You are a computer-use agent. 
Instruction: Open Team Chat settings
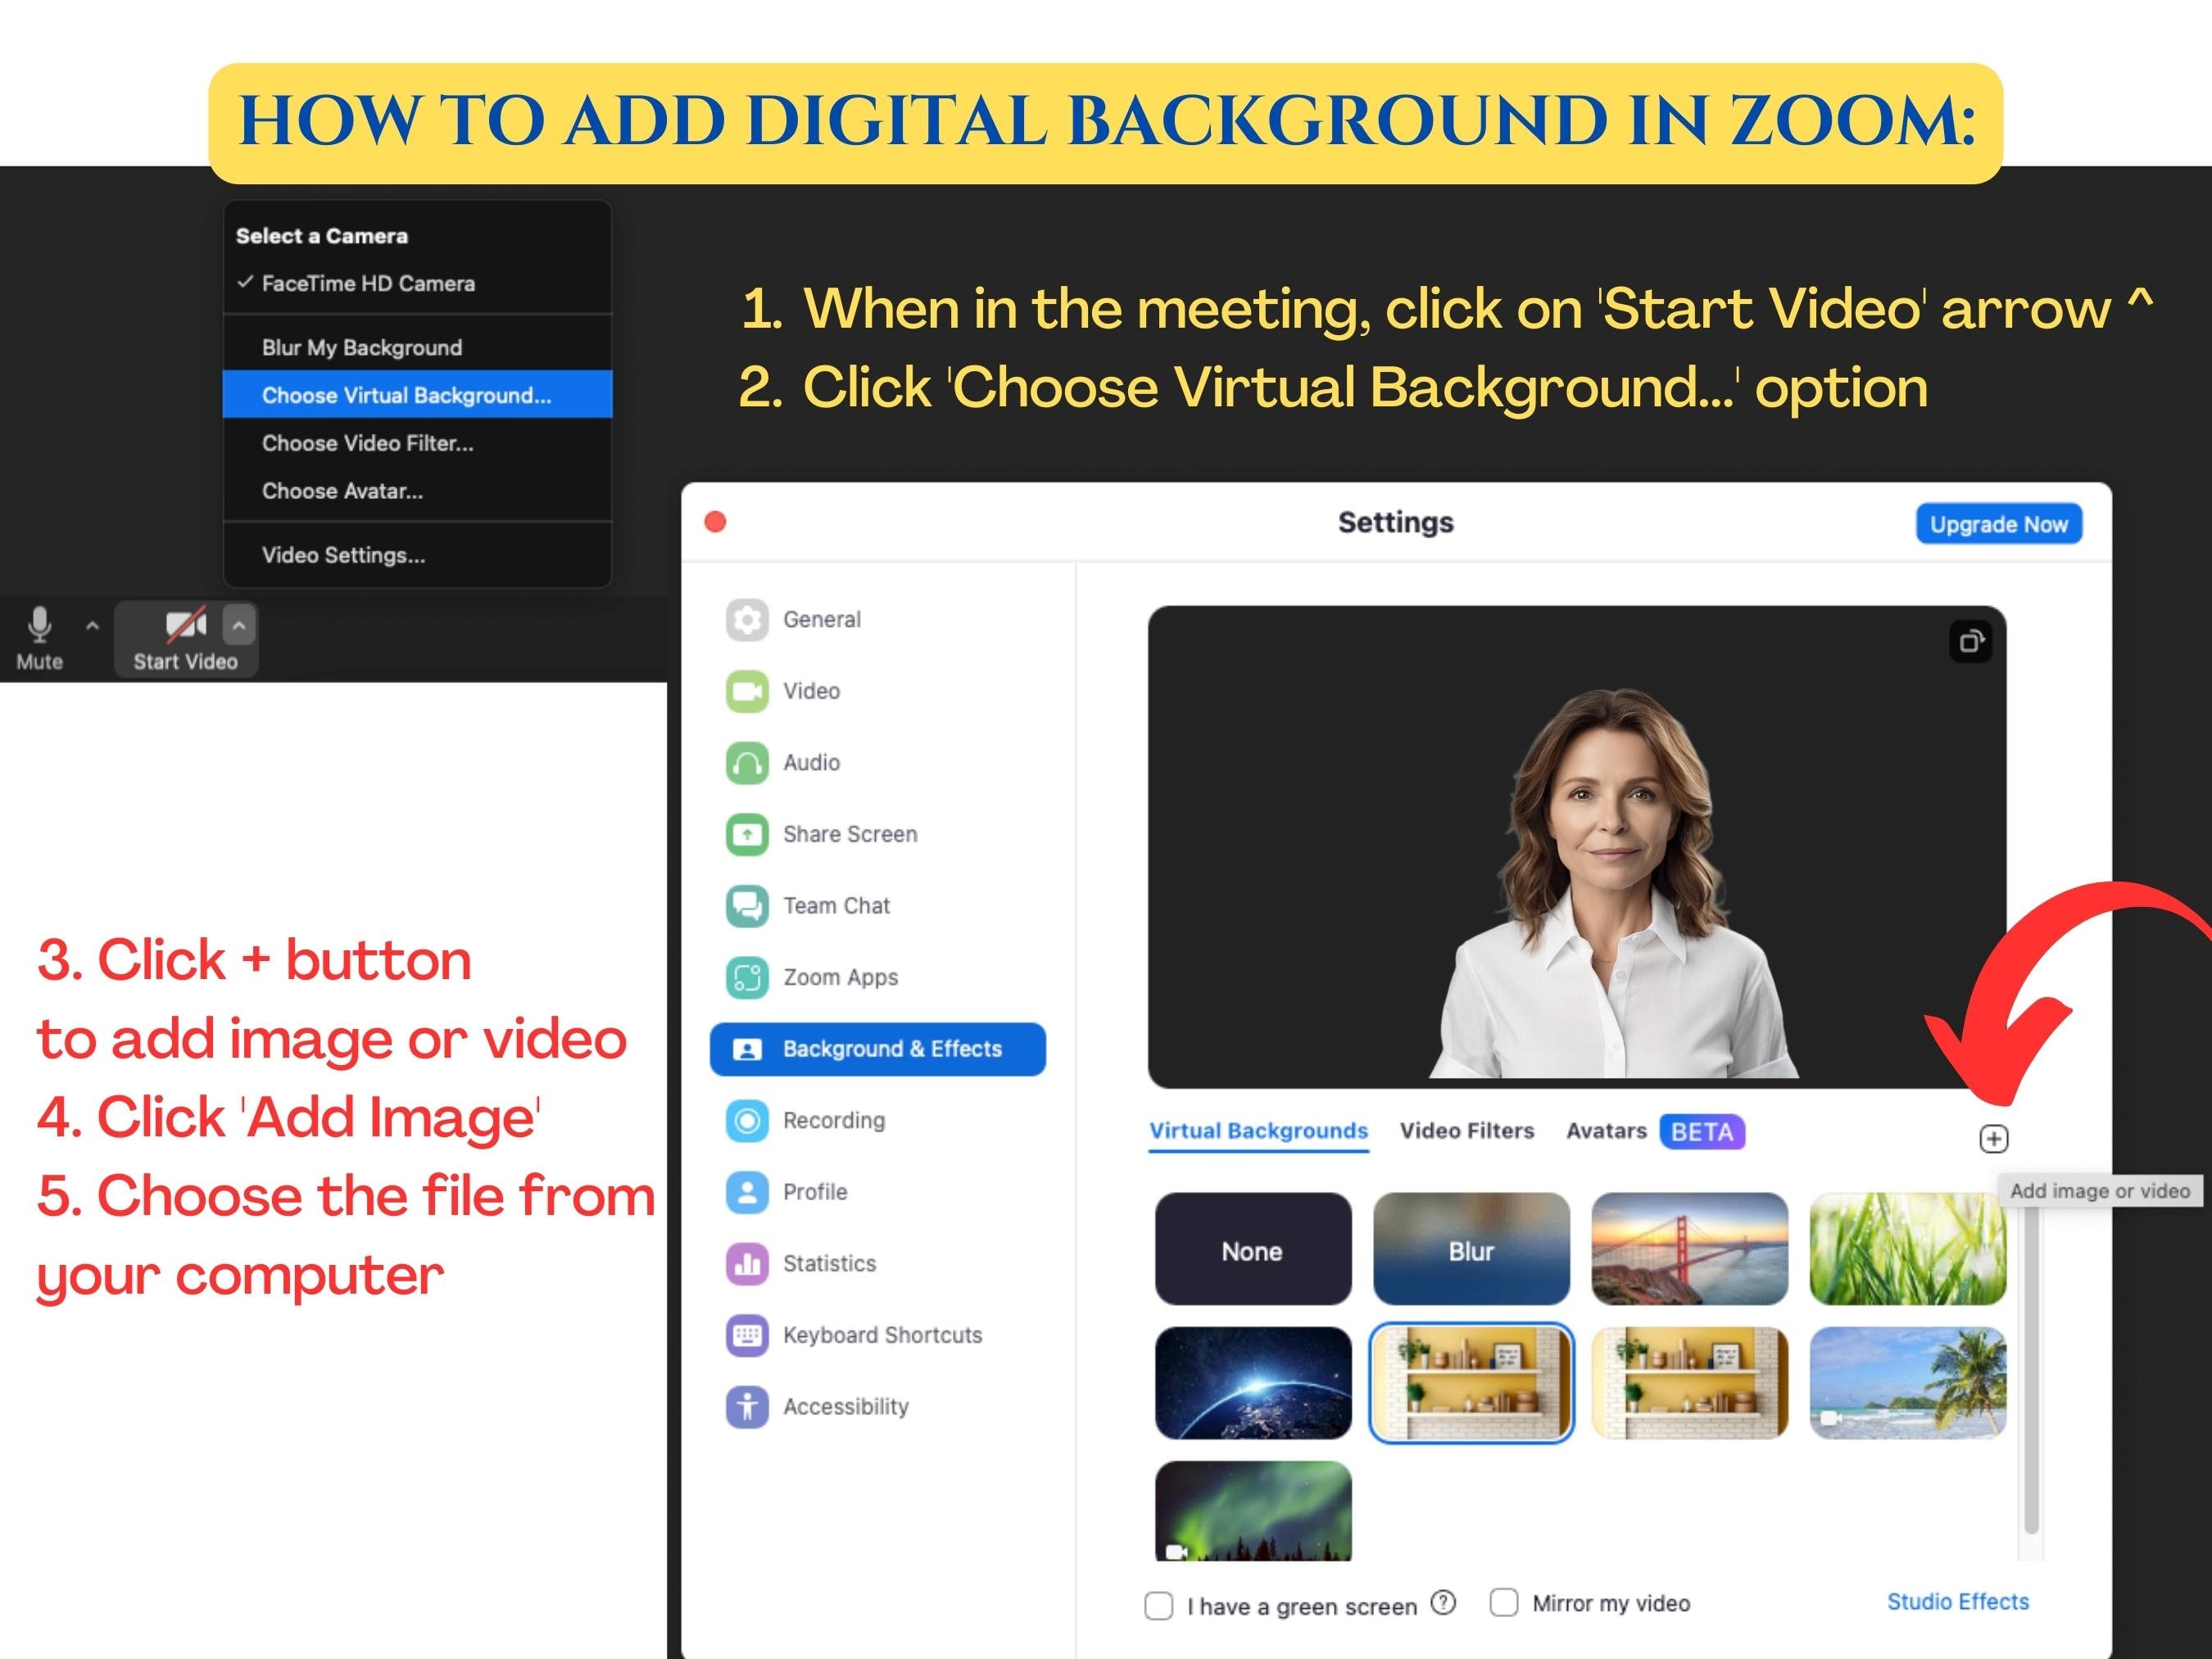tap(836, 905)
